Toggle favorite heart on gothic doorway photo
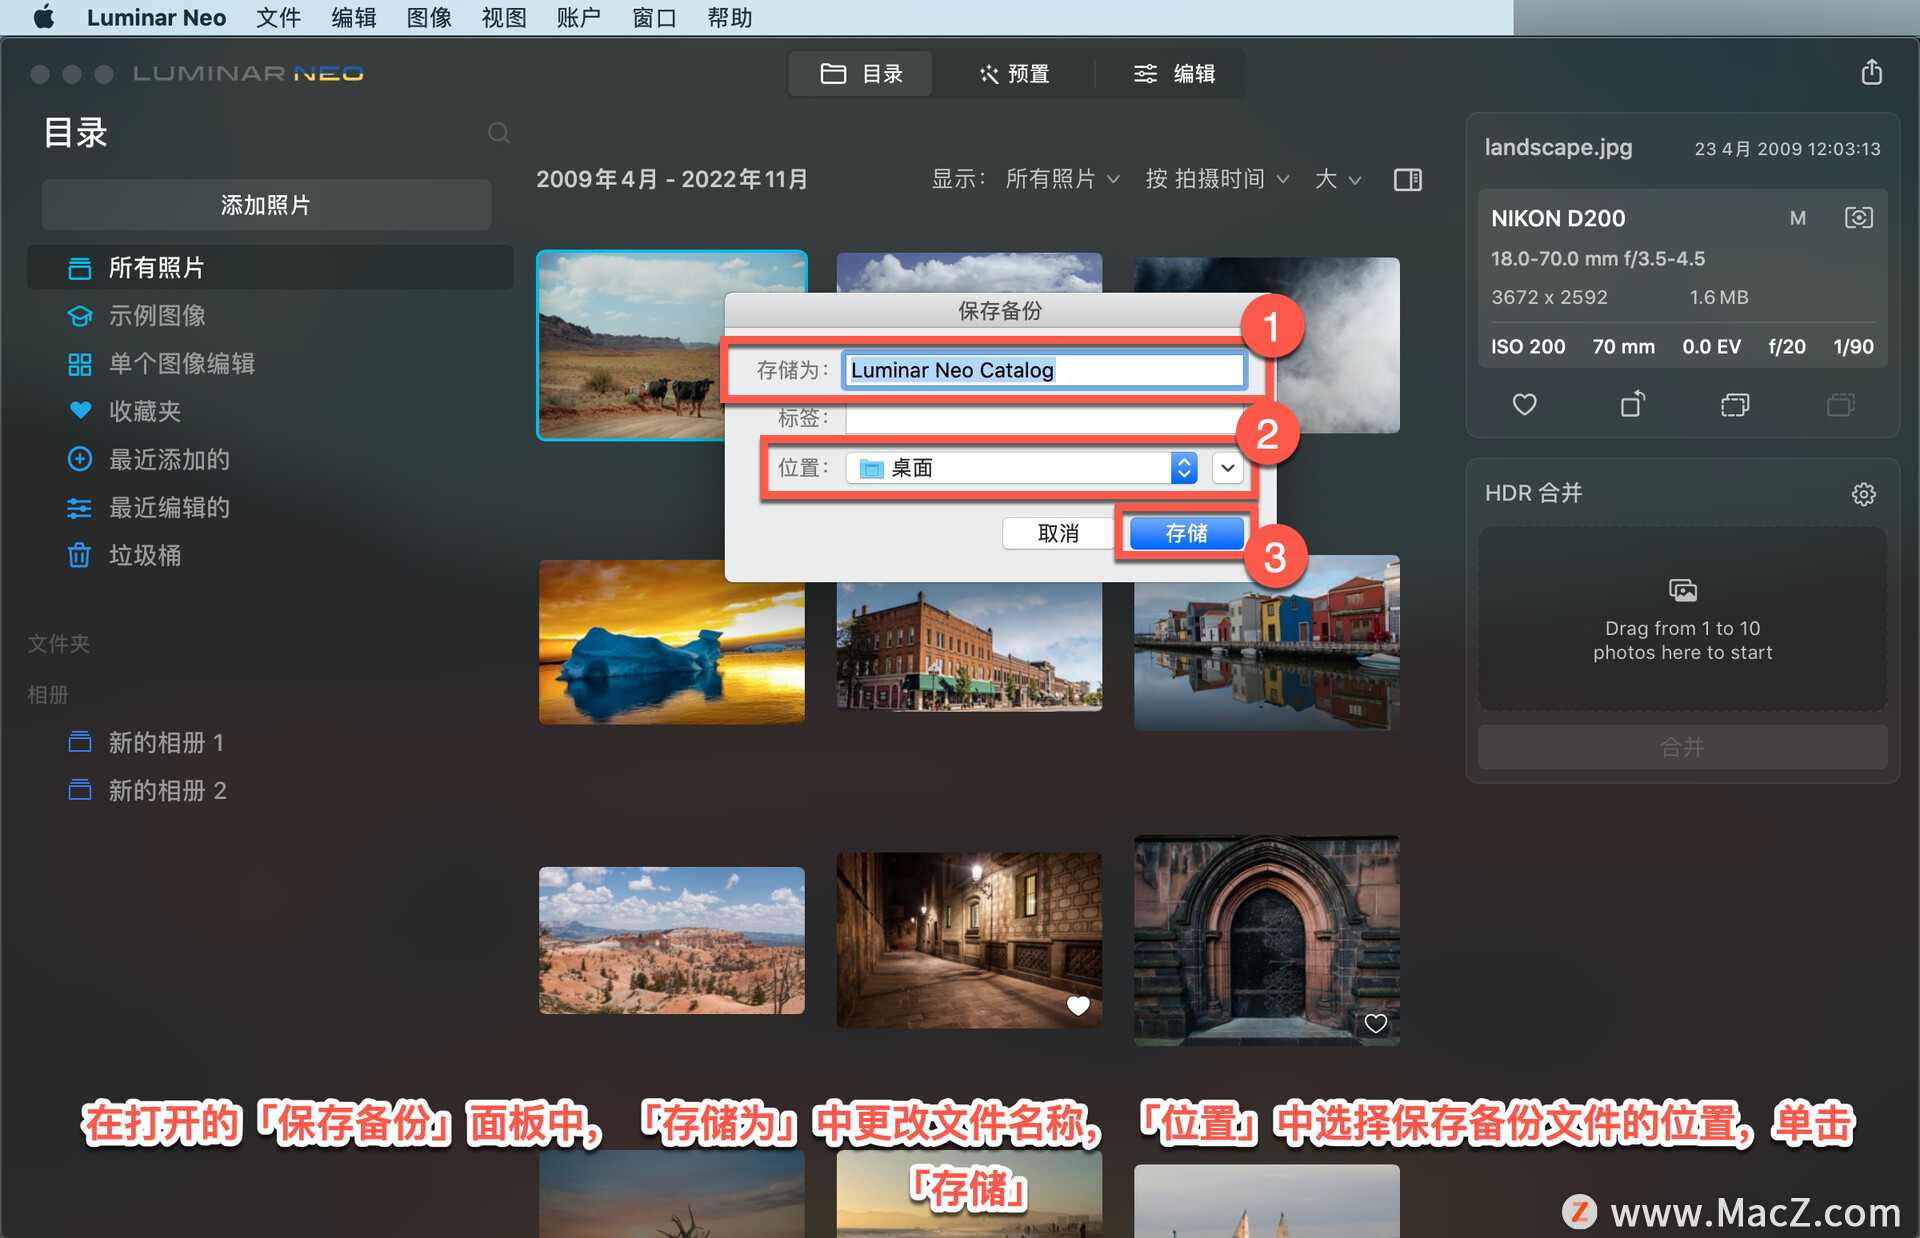 1375,1023
